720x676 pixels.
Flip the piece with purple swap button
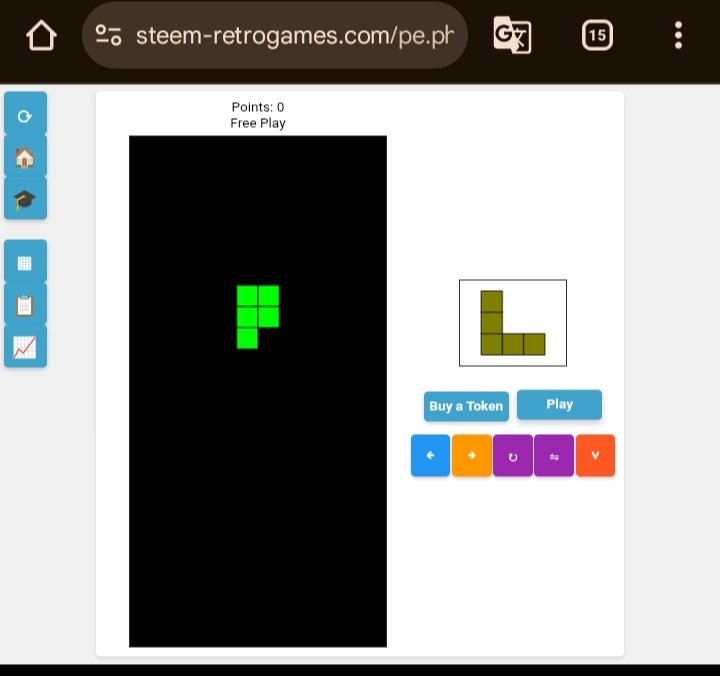[x=554, y=455]
